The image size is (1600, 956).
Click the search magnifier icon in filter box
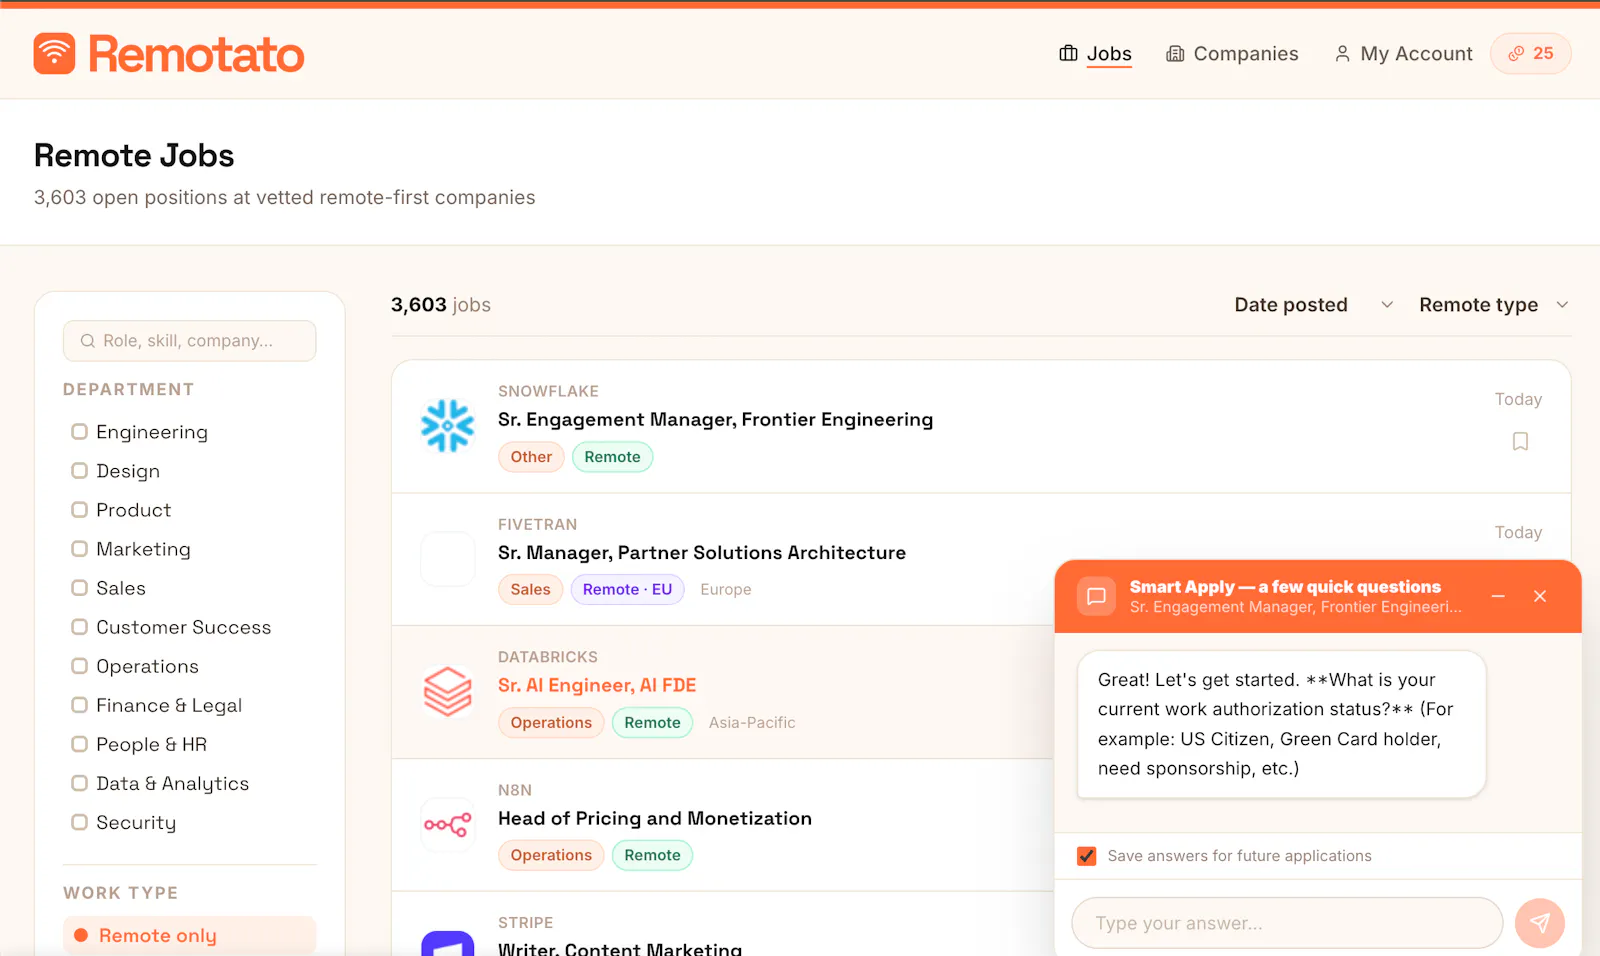[x=88, y=341]
